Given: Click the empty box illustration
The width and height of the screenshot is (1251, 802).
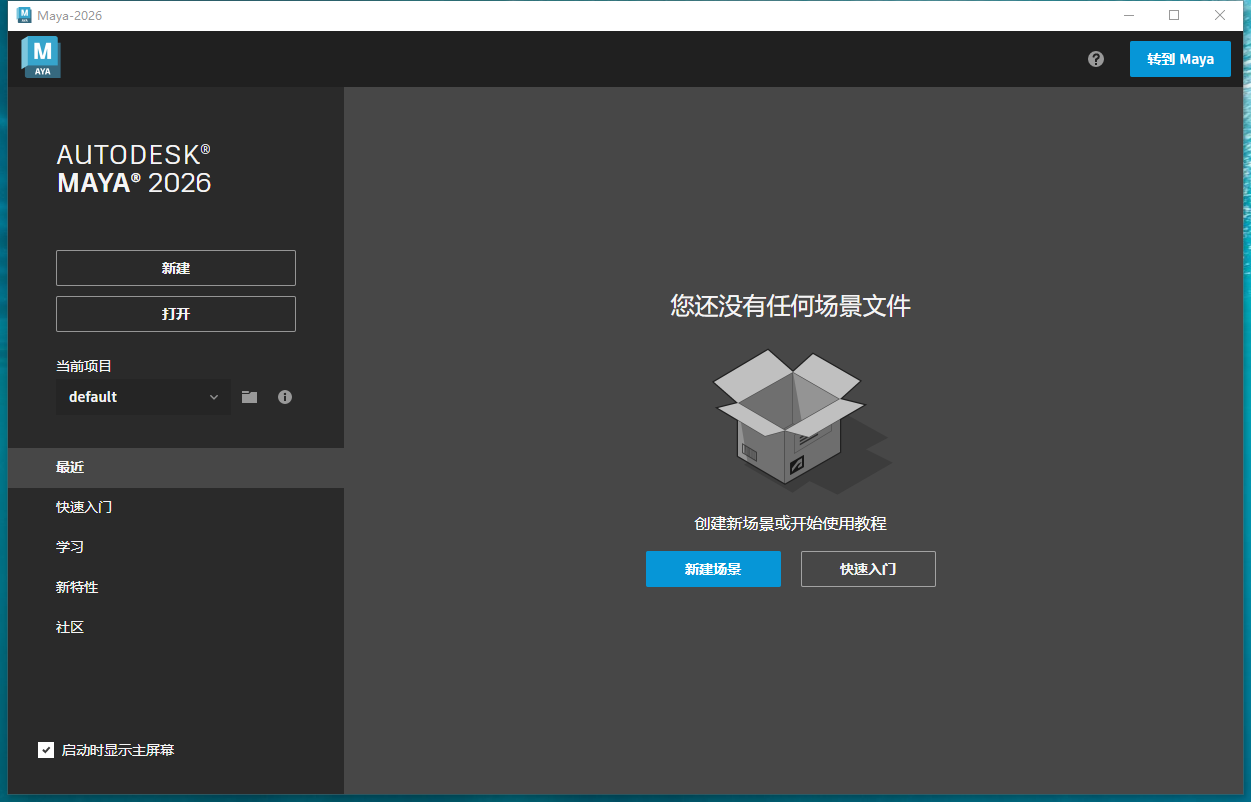Looking at the screenshot, I should click(x=789, y=420).
